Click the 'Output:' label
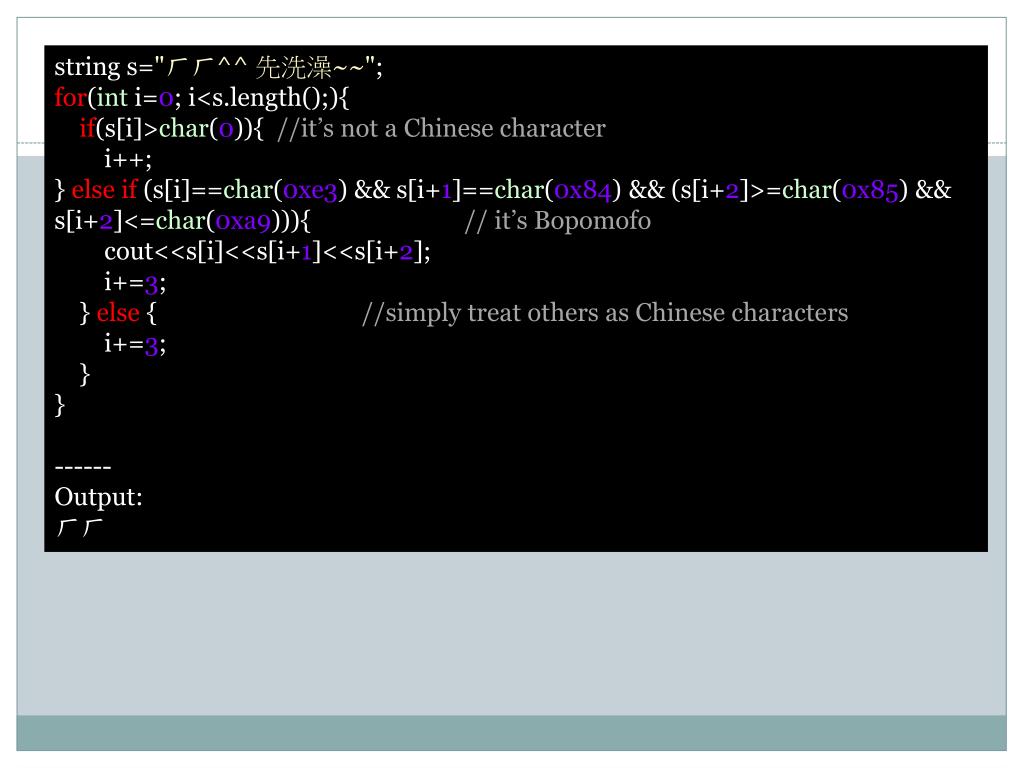1024x768 pixels. click(99, 498)
